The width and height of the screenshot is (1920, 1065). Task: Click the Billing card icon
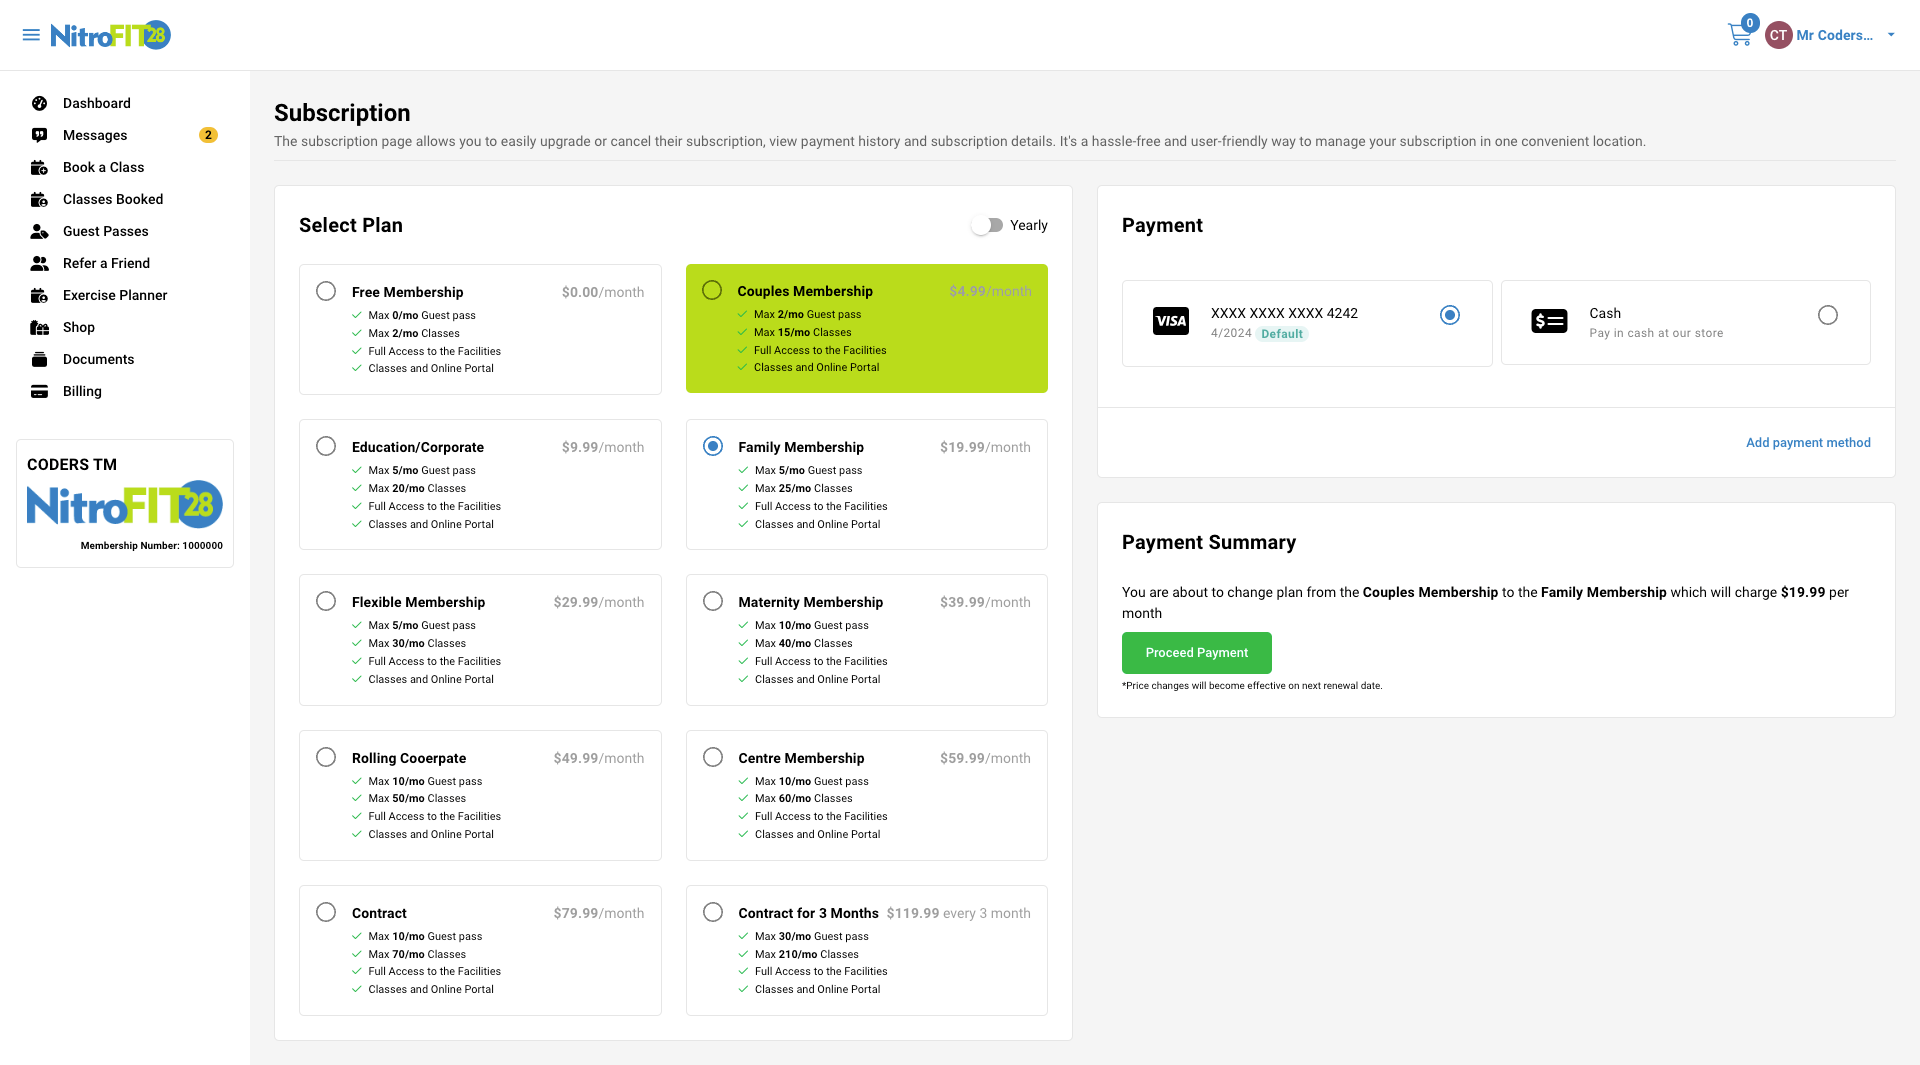(39, 391)
